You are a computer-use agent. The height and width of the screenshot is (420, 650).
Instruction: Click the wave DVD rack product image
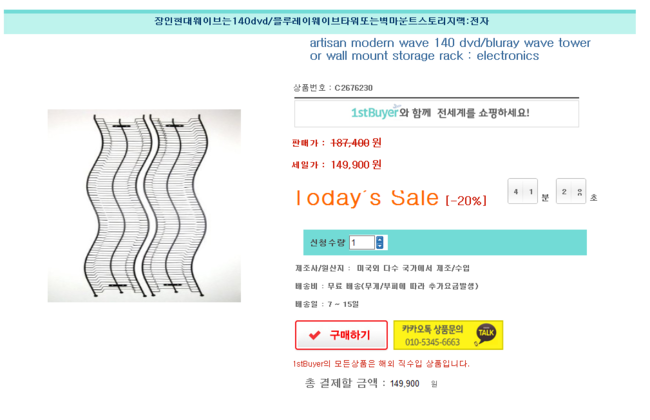[144, 205]
